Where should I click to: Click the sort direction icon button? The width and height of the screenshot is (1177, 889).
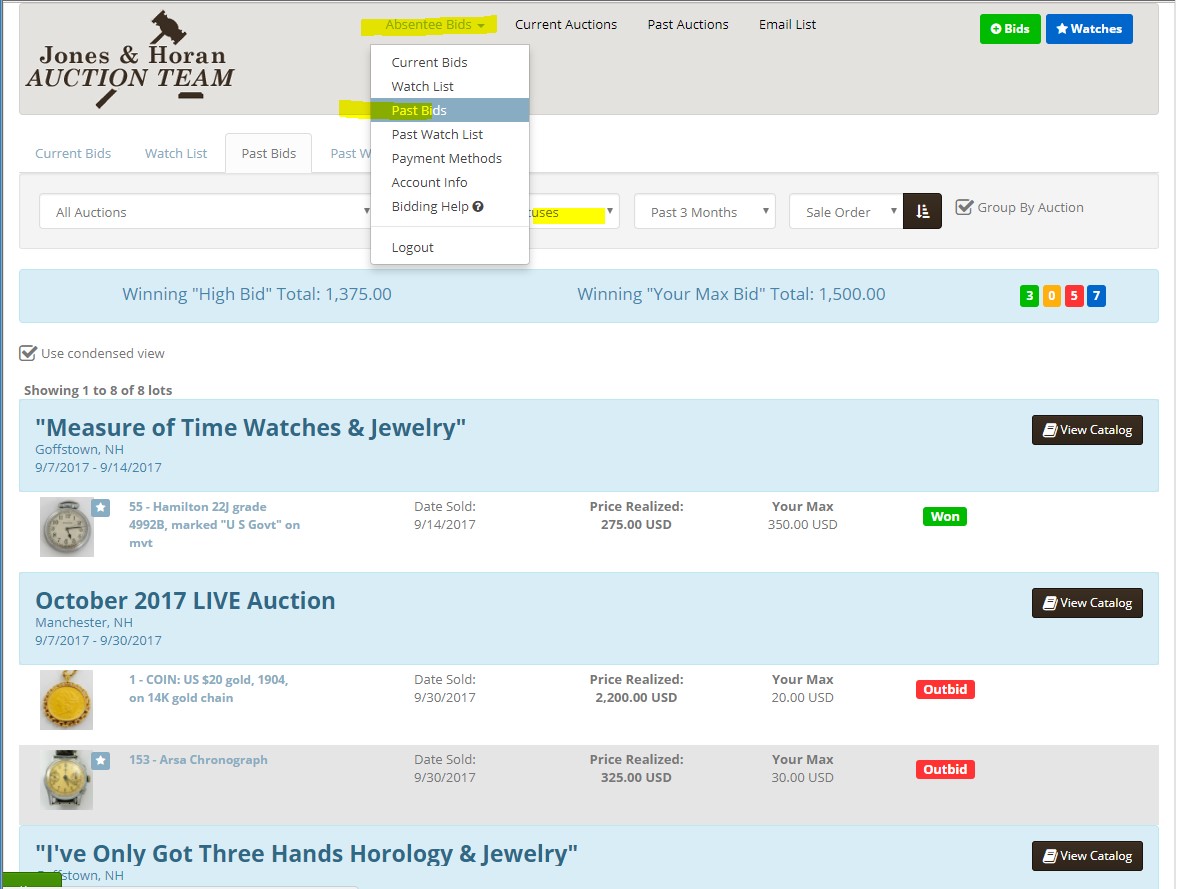click(x=922, y=212)
